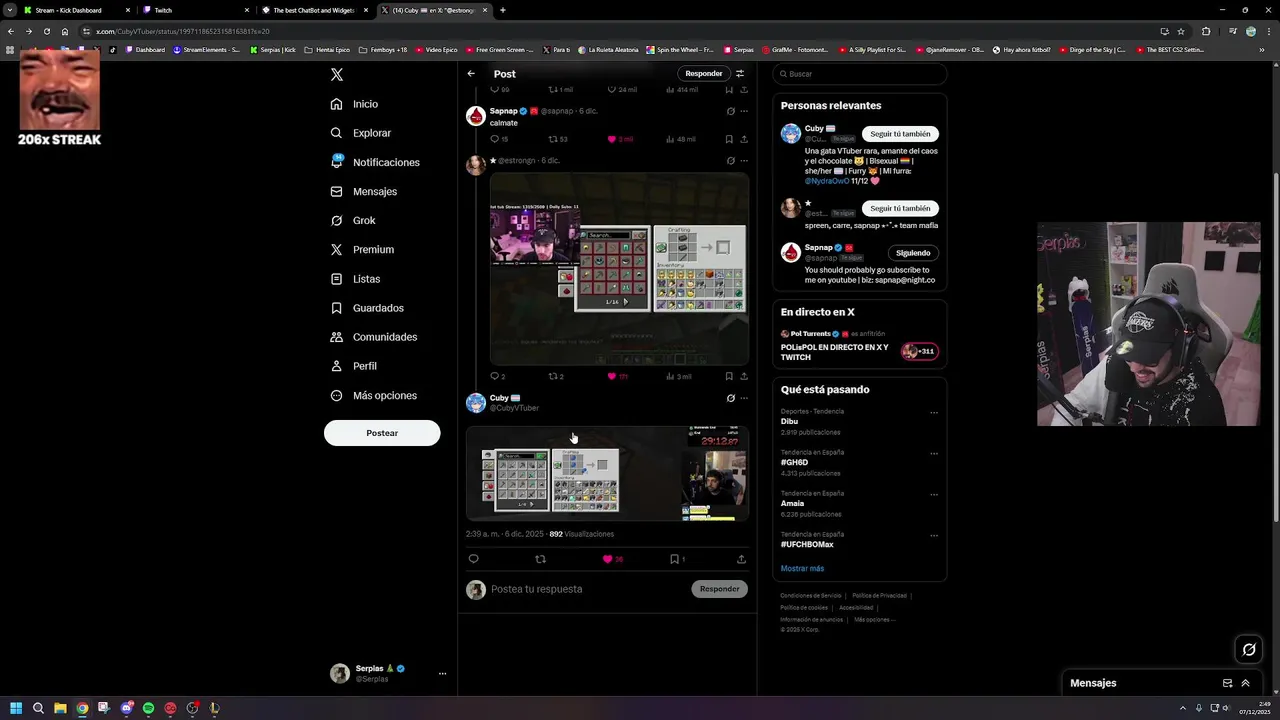1280x720 pixels.
Task: Follow Cuby with Seguir tú también
Action: click(900, 134)
